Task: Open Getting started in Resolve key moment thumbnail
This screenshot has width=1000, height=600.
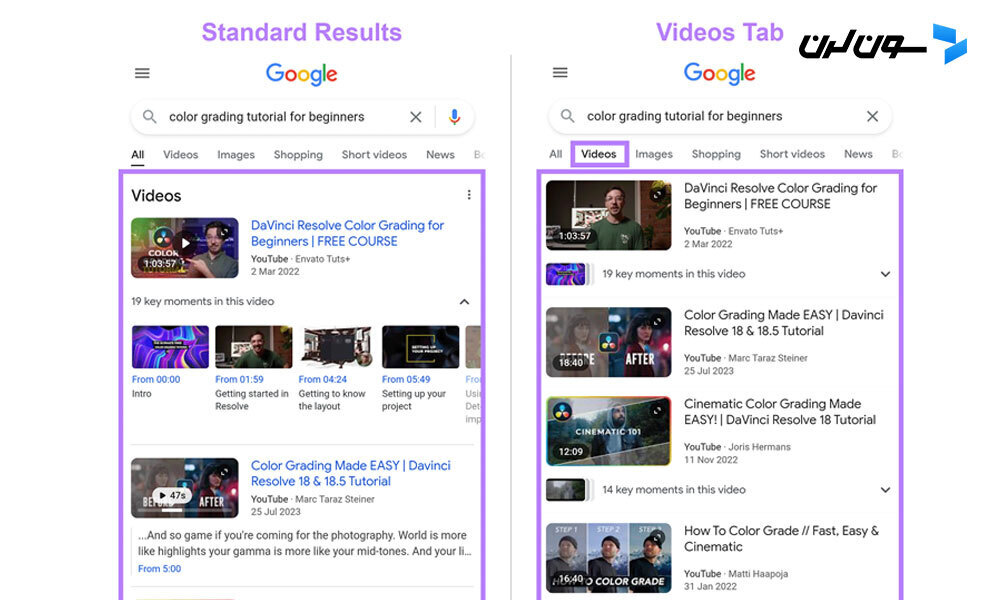Action: (x=254, y=347)
